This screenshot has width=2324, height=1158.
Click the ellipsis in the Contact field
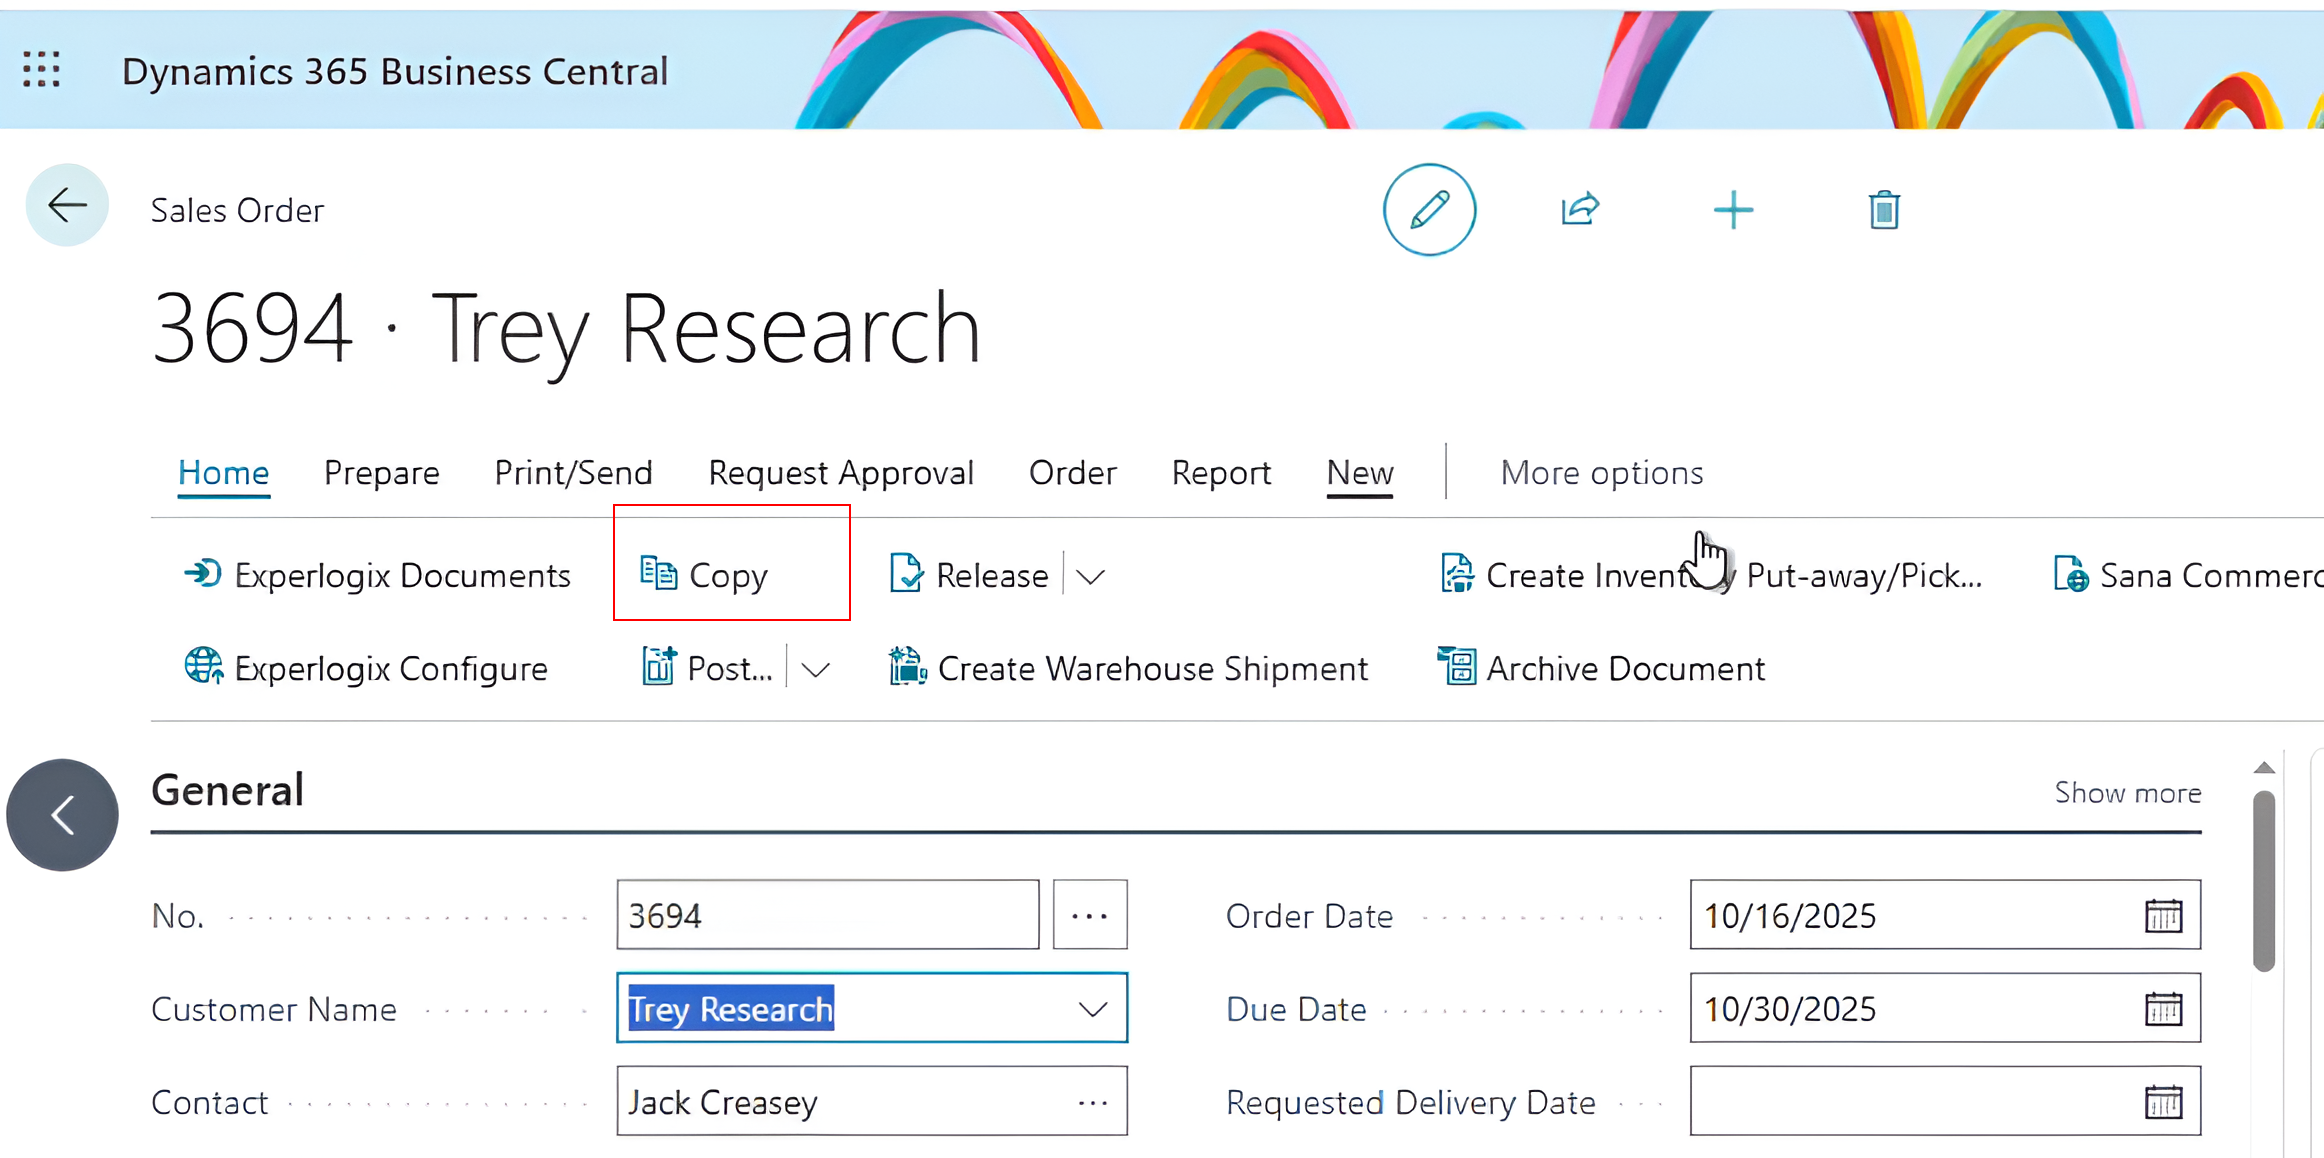[x=1093, y=1102]
